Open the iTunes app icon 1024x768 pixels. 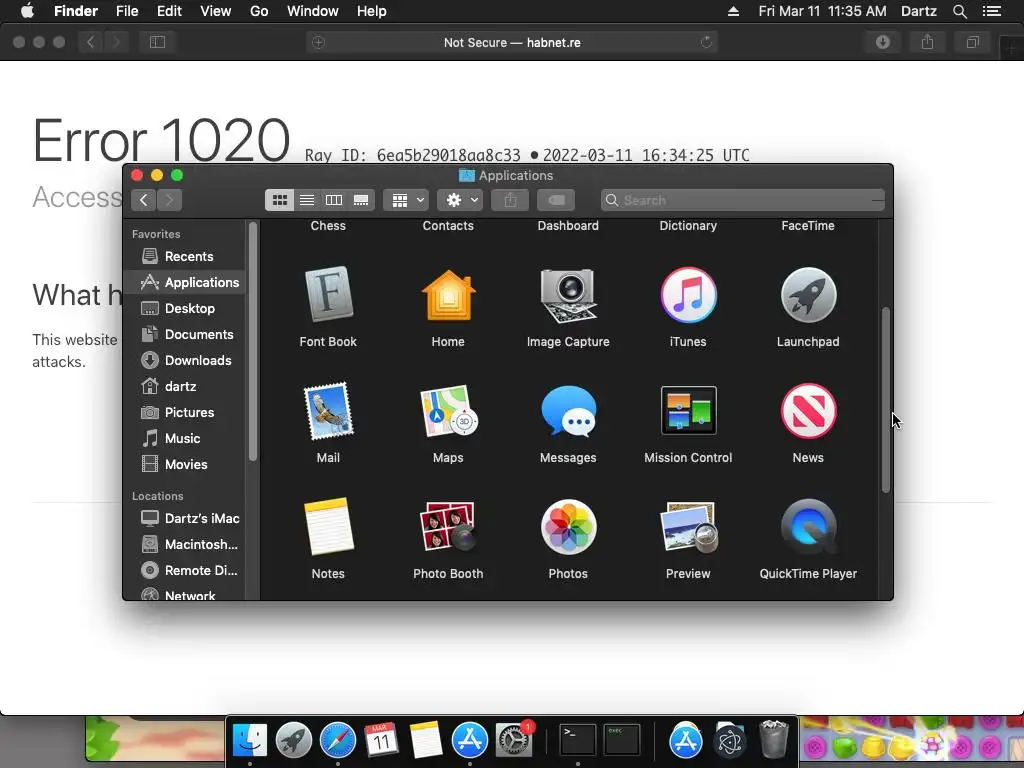[x=688, y=295]
